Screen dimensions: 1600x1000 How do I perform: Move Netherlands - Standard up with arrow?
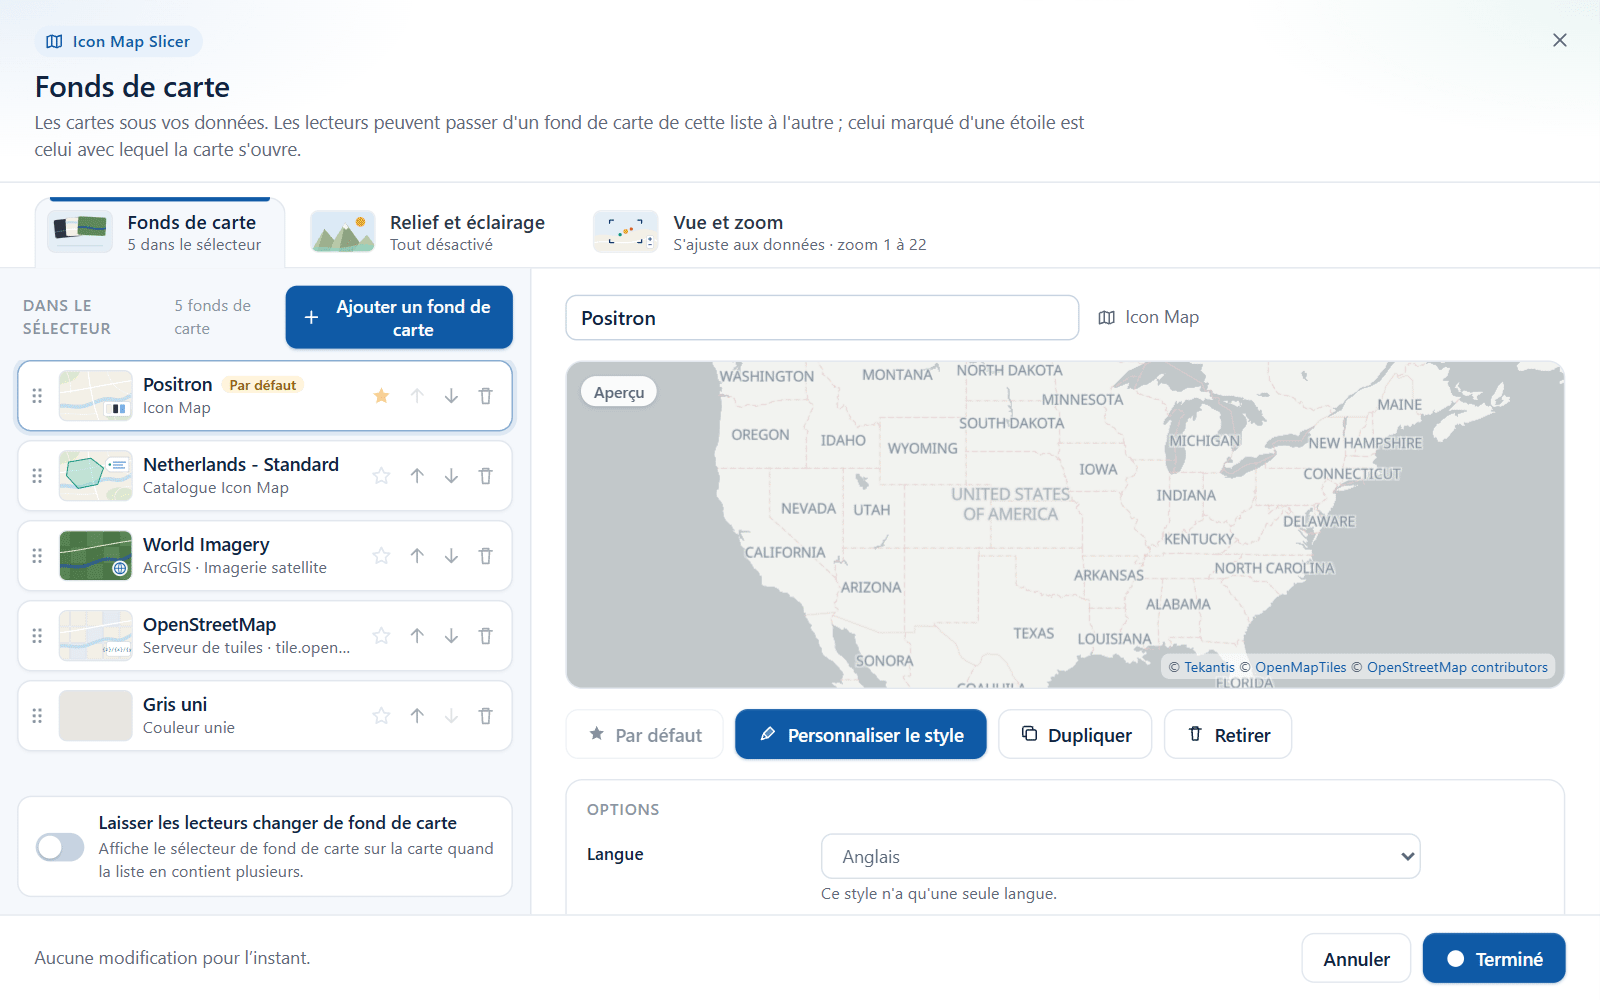tap(417, 476)
